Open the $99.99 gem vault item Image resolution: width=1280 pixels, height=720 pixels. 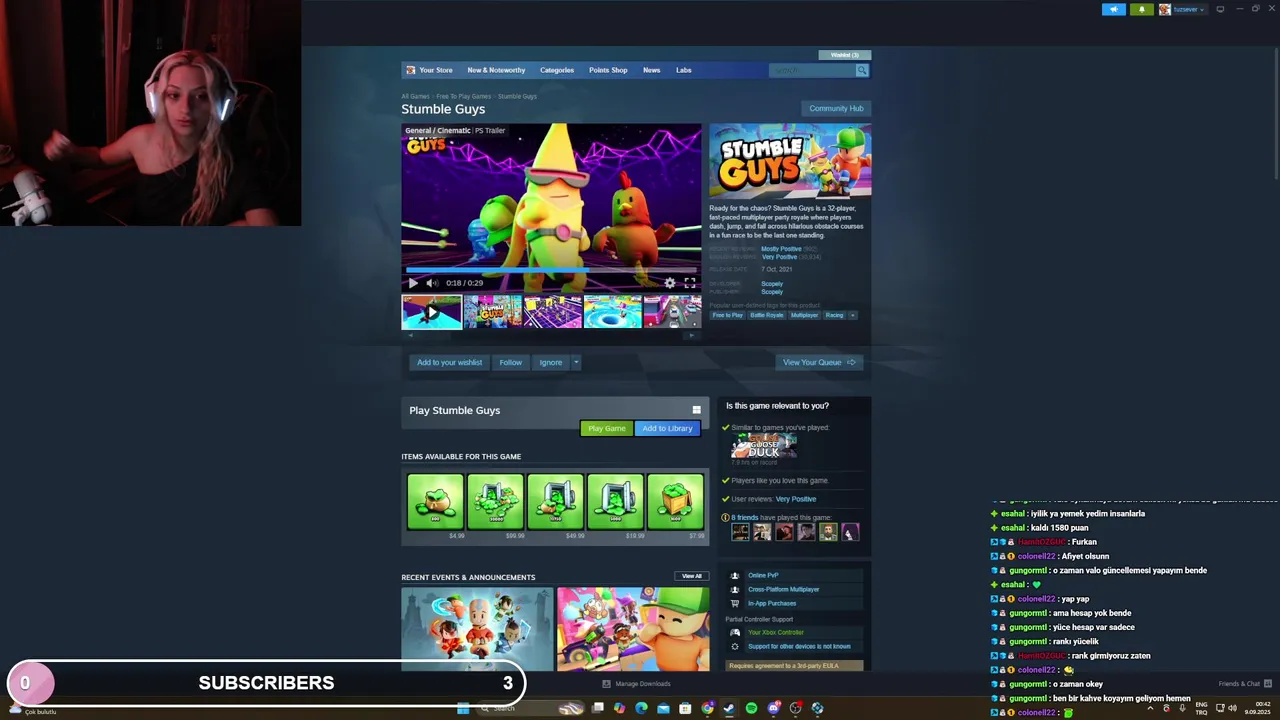pyautogui.click(x=495, y=502)
